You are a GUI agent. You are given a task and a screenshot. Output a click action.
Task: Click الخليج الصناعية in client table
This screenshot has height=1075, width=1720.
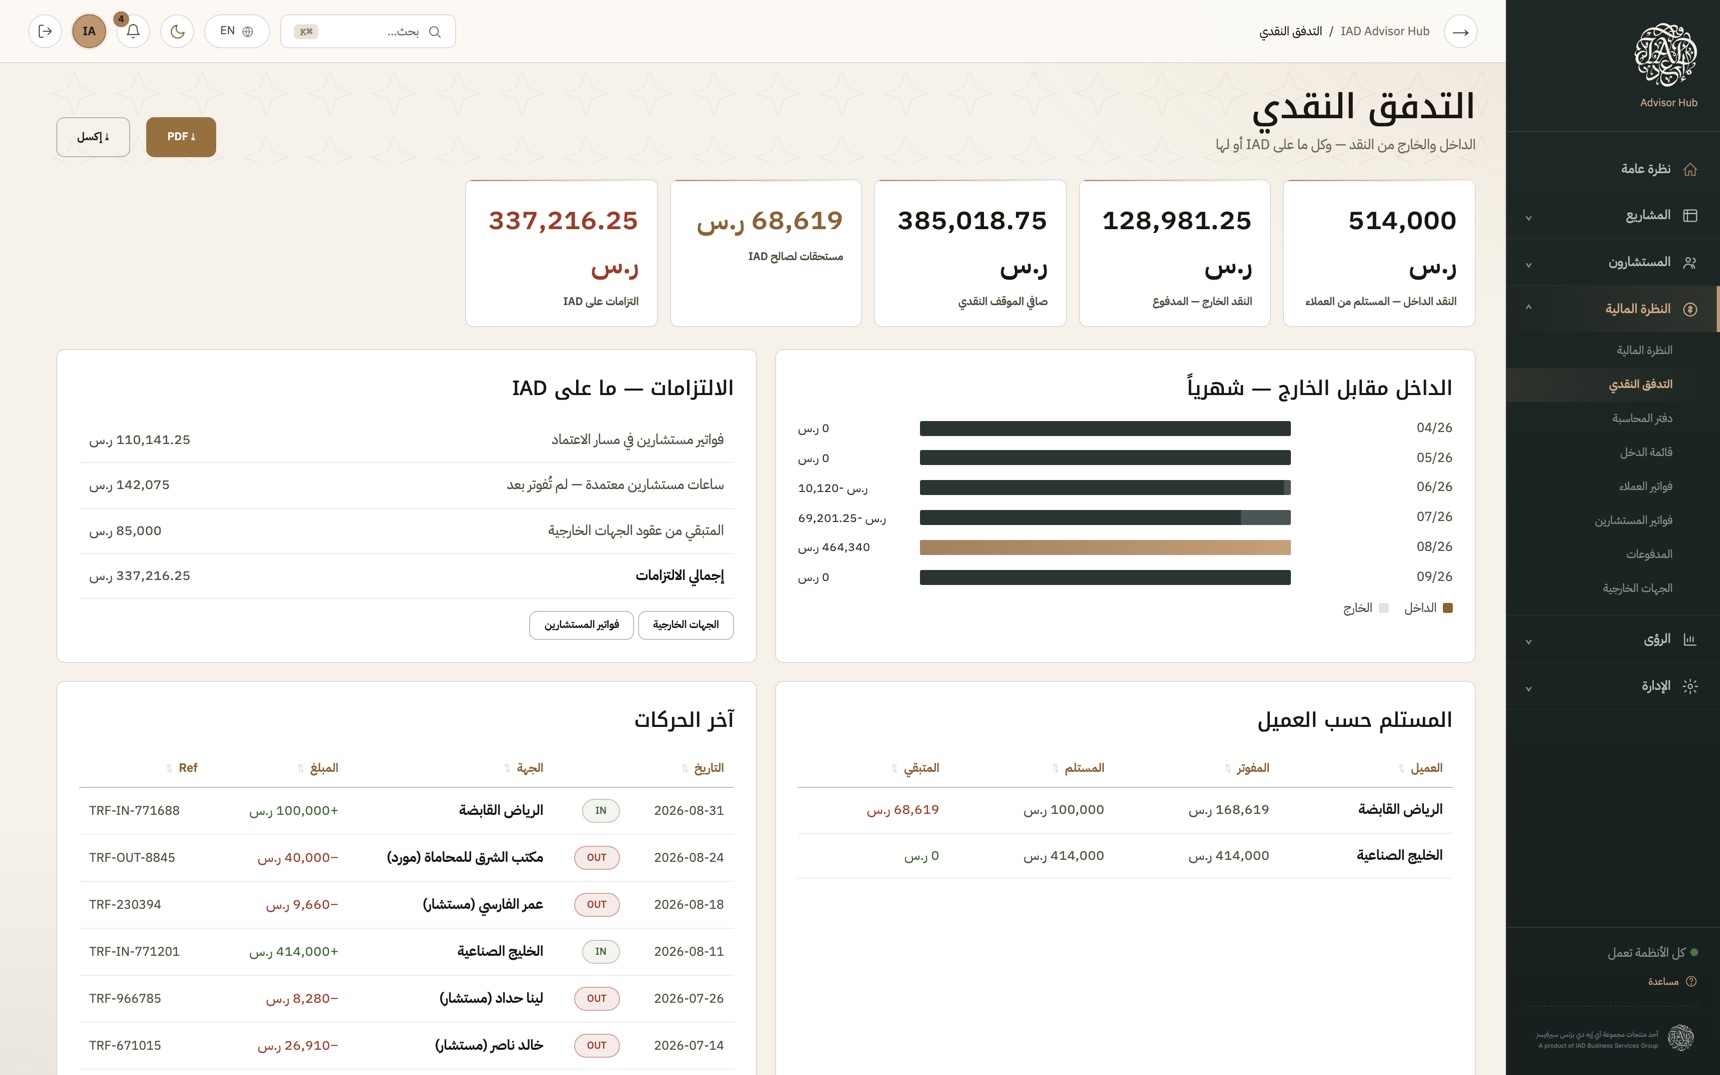point(1399,856)
